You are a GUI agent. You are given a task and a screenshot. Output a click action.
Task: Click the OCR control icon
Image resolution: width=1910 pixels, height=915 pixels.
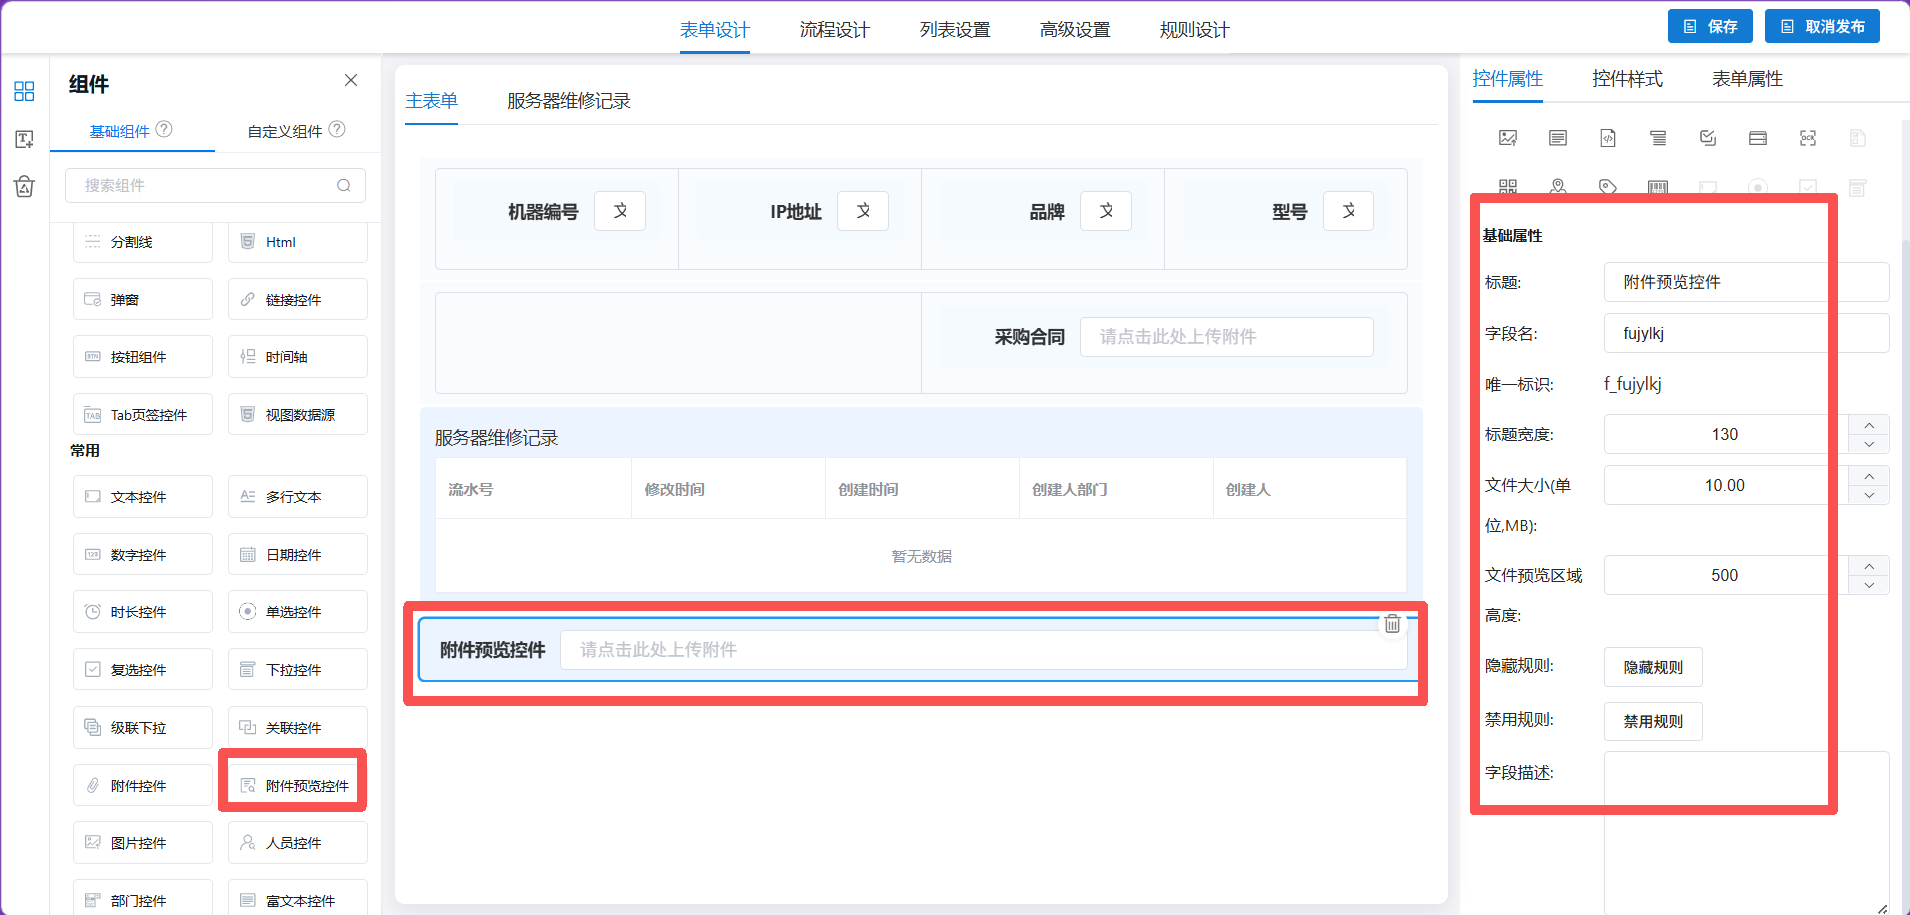1808,138
